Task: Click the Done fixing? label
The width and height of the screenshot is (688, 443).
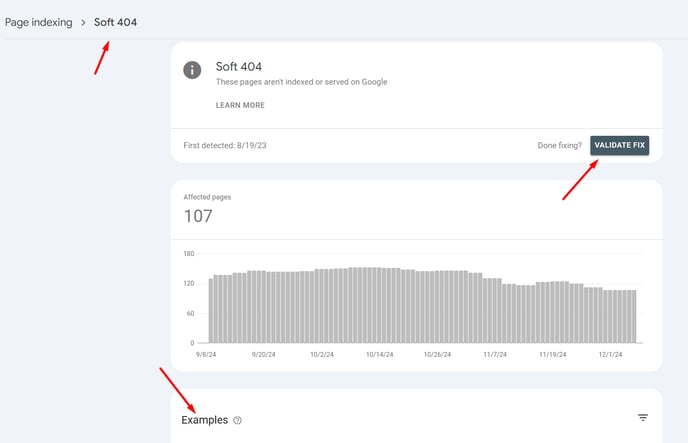Action: (x=559, y=145)
